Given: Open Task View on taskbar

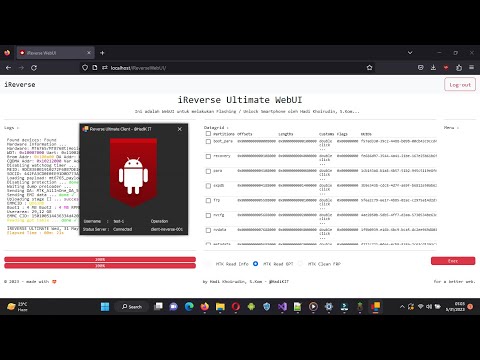Looking at the screenshot, I should (158, 306).
